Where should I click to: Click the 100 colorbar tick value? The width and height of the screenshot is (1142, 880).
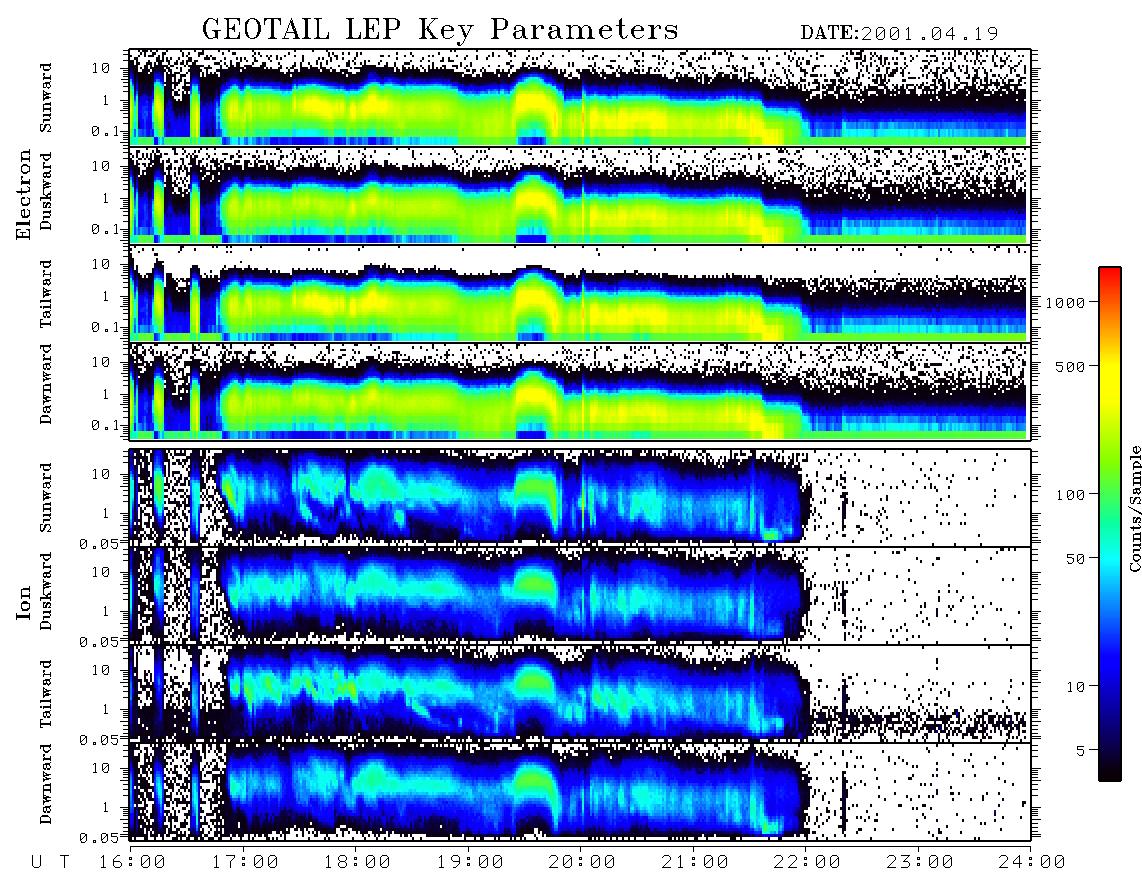[x=1070, y=495]
